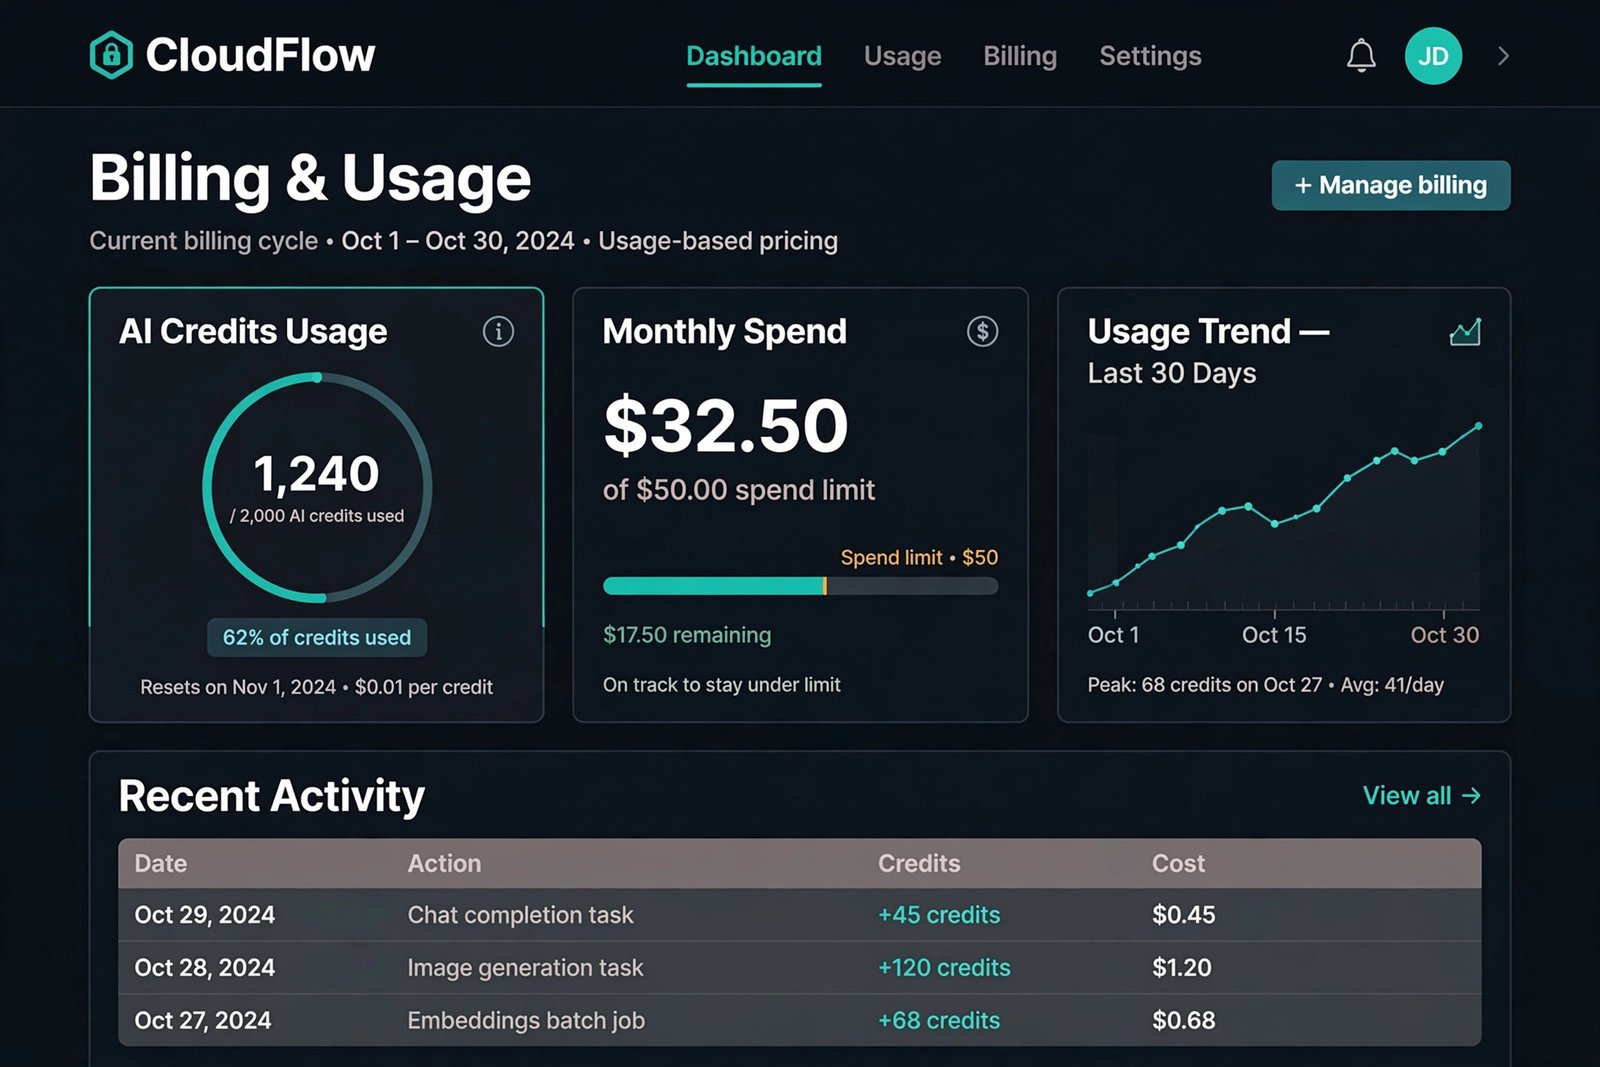Click the $0.45 cost cell
1600x1067 pixels.
pyautogui.click(x=1184, y=915)
